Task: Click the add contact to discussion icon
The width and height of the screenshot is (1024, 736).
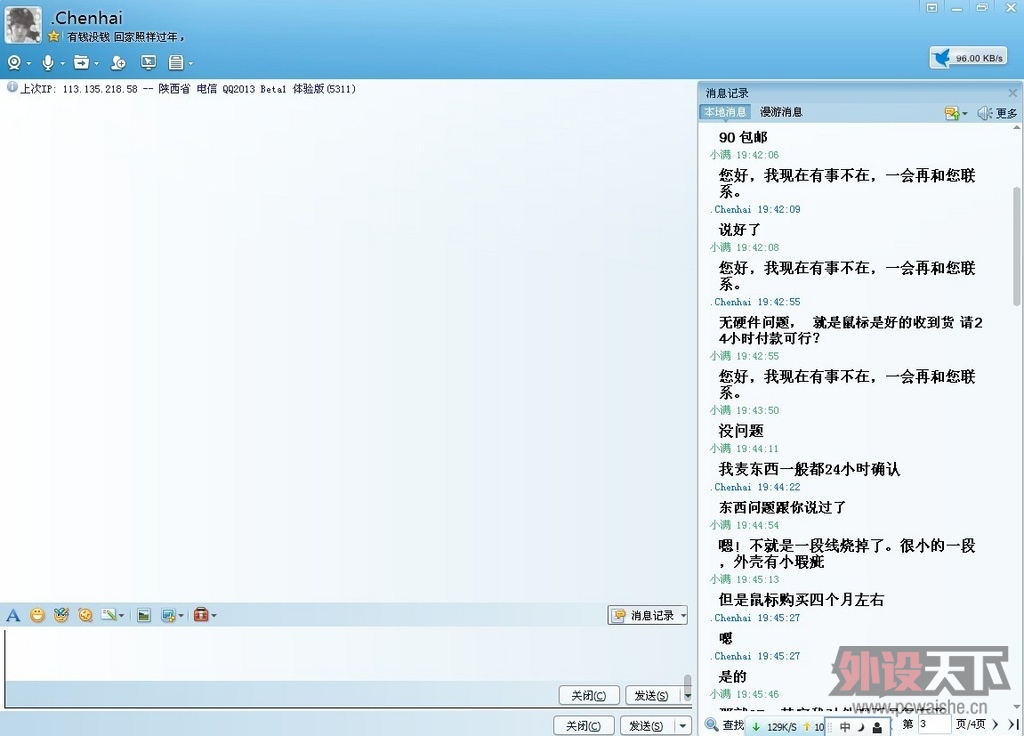Action: [x=118, y=63]
